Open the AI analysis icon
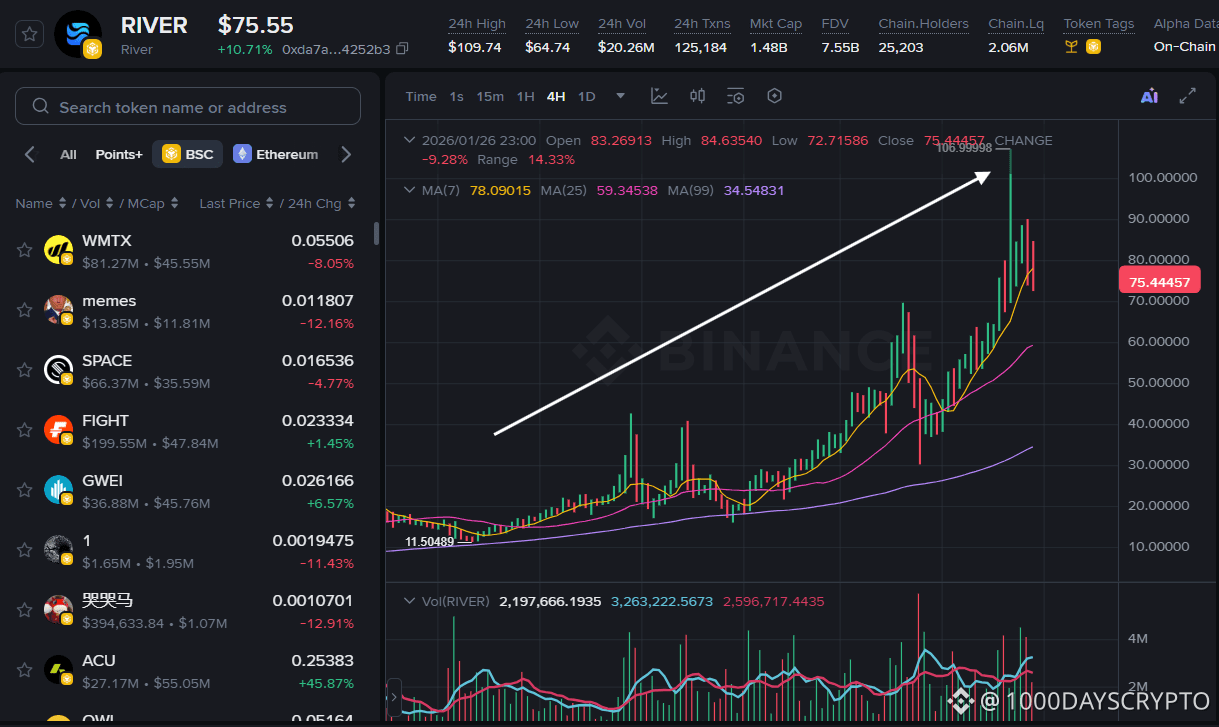This screenshot has height=727, width=1219. (x=1149, y=96)
